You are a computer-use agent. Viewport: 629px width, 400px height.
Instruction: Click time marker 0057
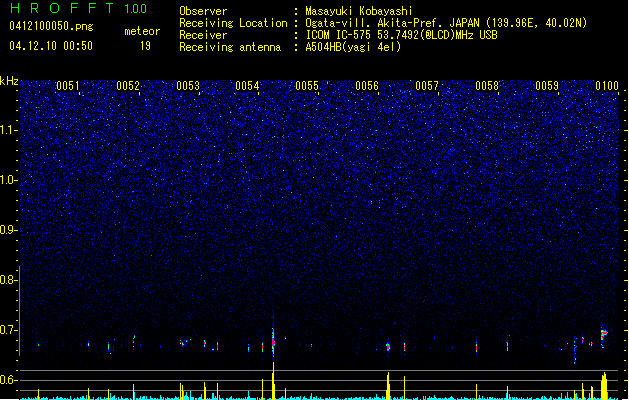(427, 86)
